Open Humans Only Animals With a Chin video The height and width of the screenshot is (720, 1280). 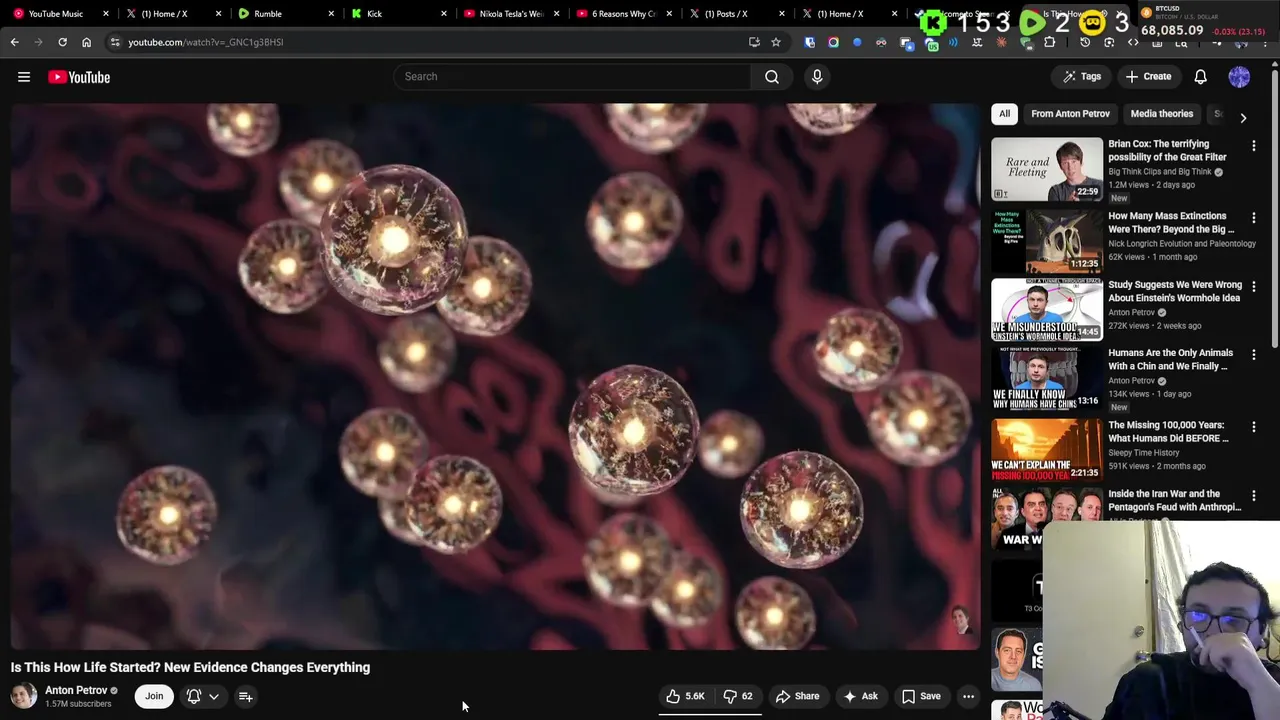click(x=1171, y=359)
